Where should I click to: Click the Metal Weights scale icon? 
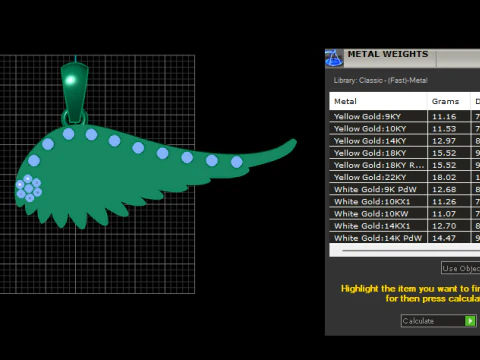(334, 58)
